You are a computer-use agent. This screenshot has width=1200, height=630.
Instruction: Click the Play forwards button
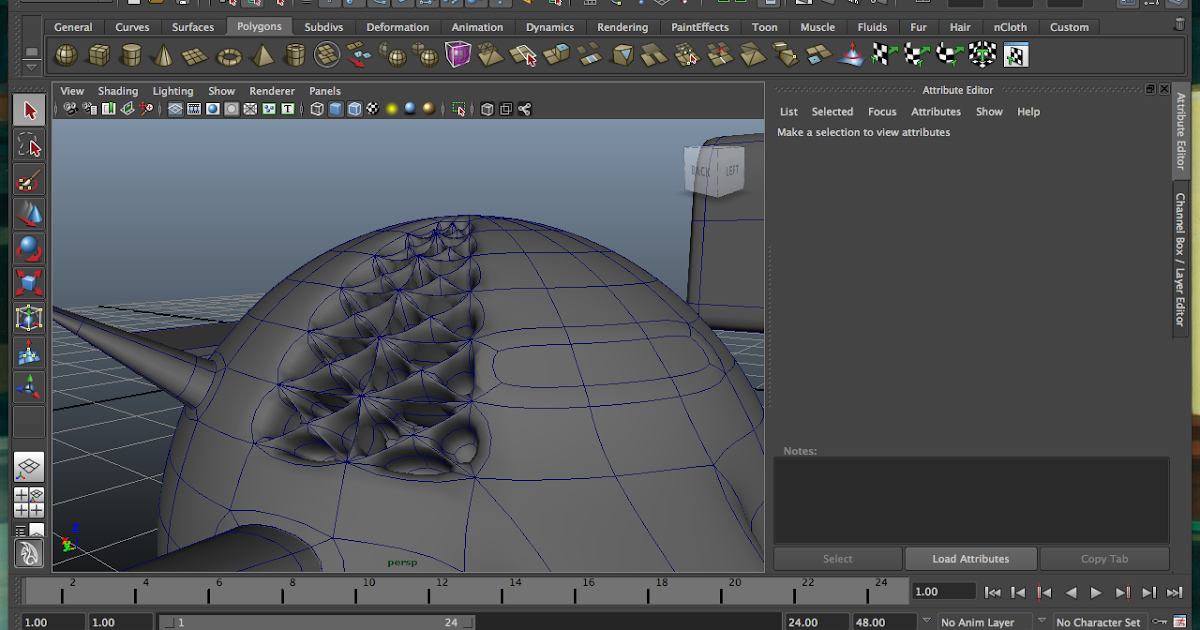(1096, 592)
